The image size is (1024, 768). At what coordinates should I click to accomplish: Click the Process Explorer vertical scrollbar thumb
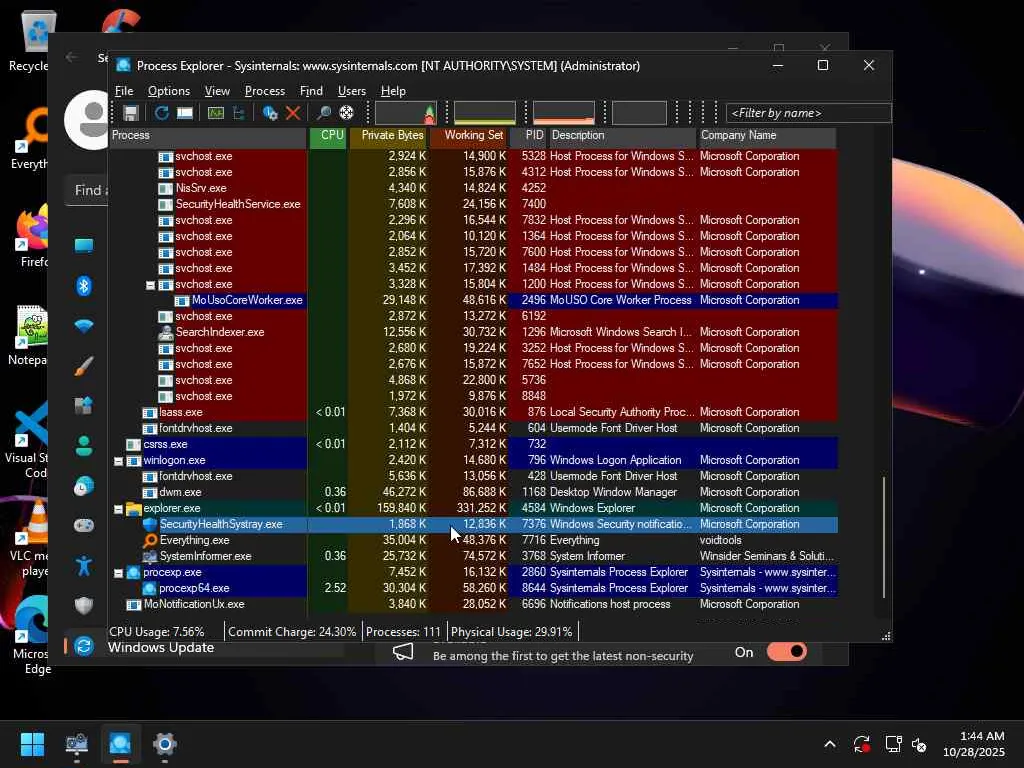click(x=884, y=537)
